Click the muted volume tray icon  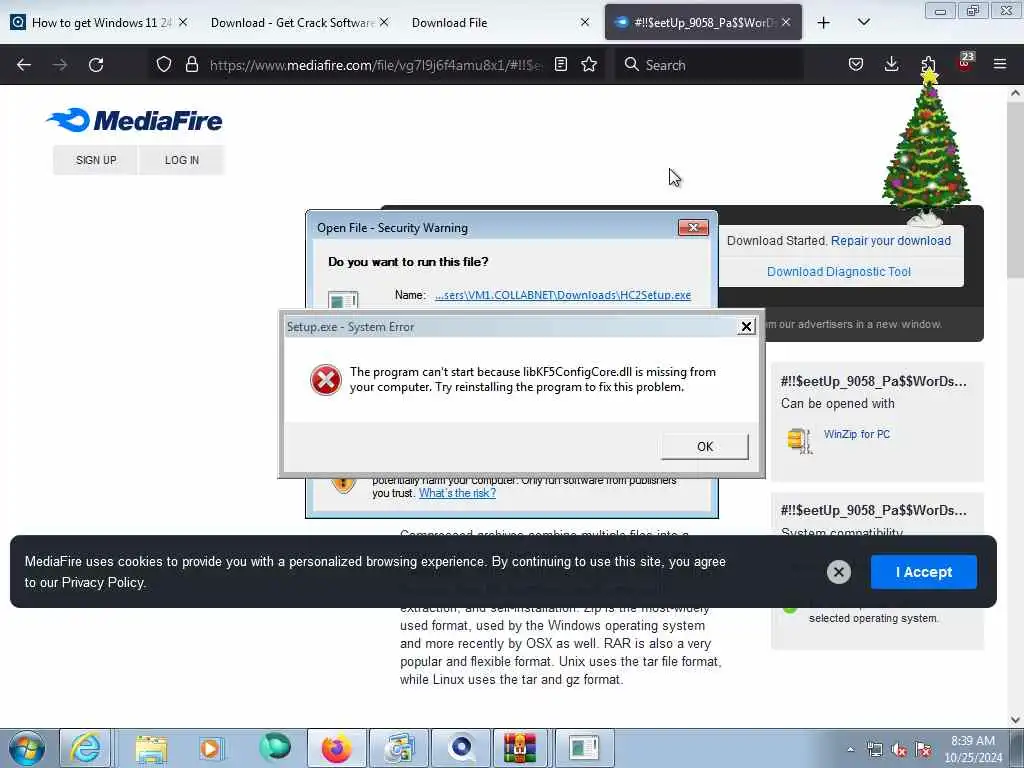899,750
